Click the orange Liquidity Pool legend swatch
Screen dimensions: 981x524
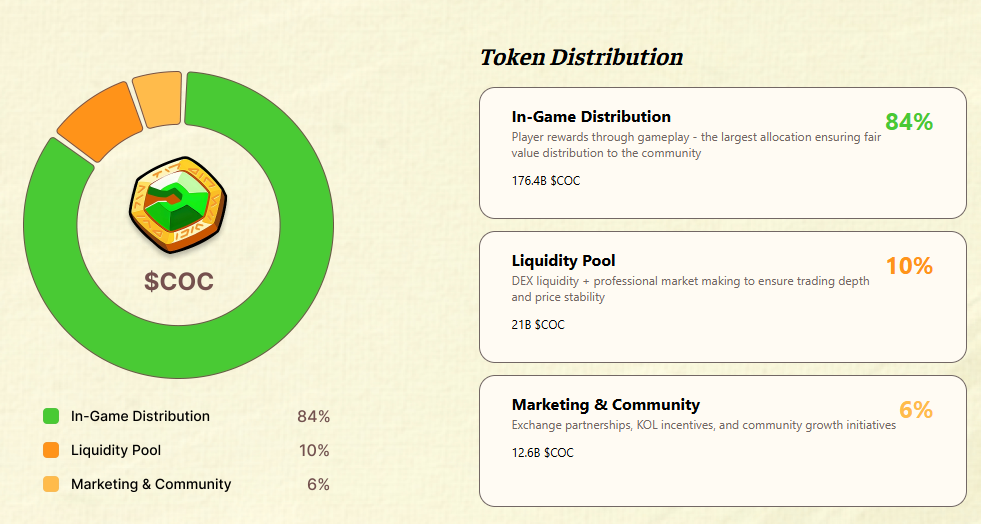51,450
